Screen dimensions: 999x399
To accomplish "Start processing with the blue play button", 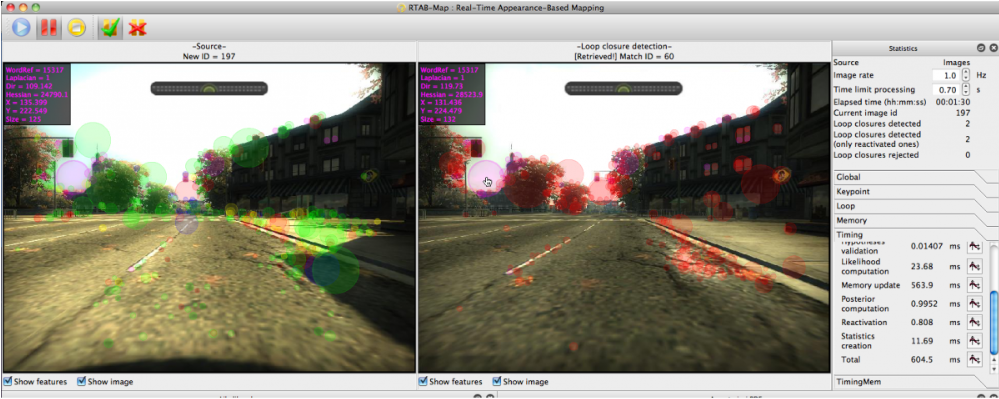I will (21, 28).
